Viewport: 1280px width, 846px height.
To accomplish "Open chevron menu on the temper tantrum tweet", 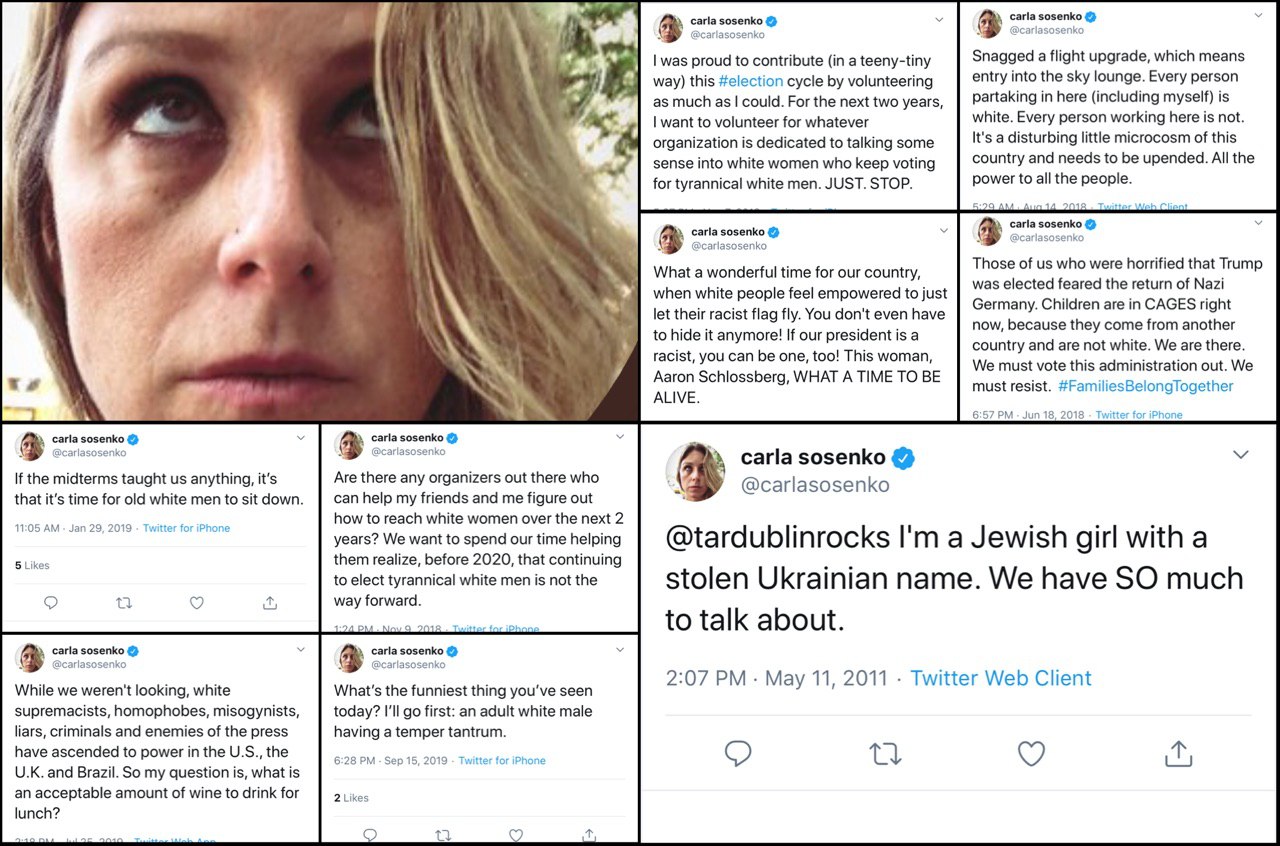I will [x=621, y=651].
